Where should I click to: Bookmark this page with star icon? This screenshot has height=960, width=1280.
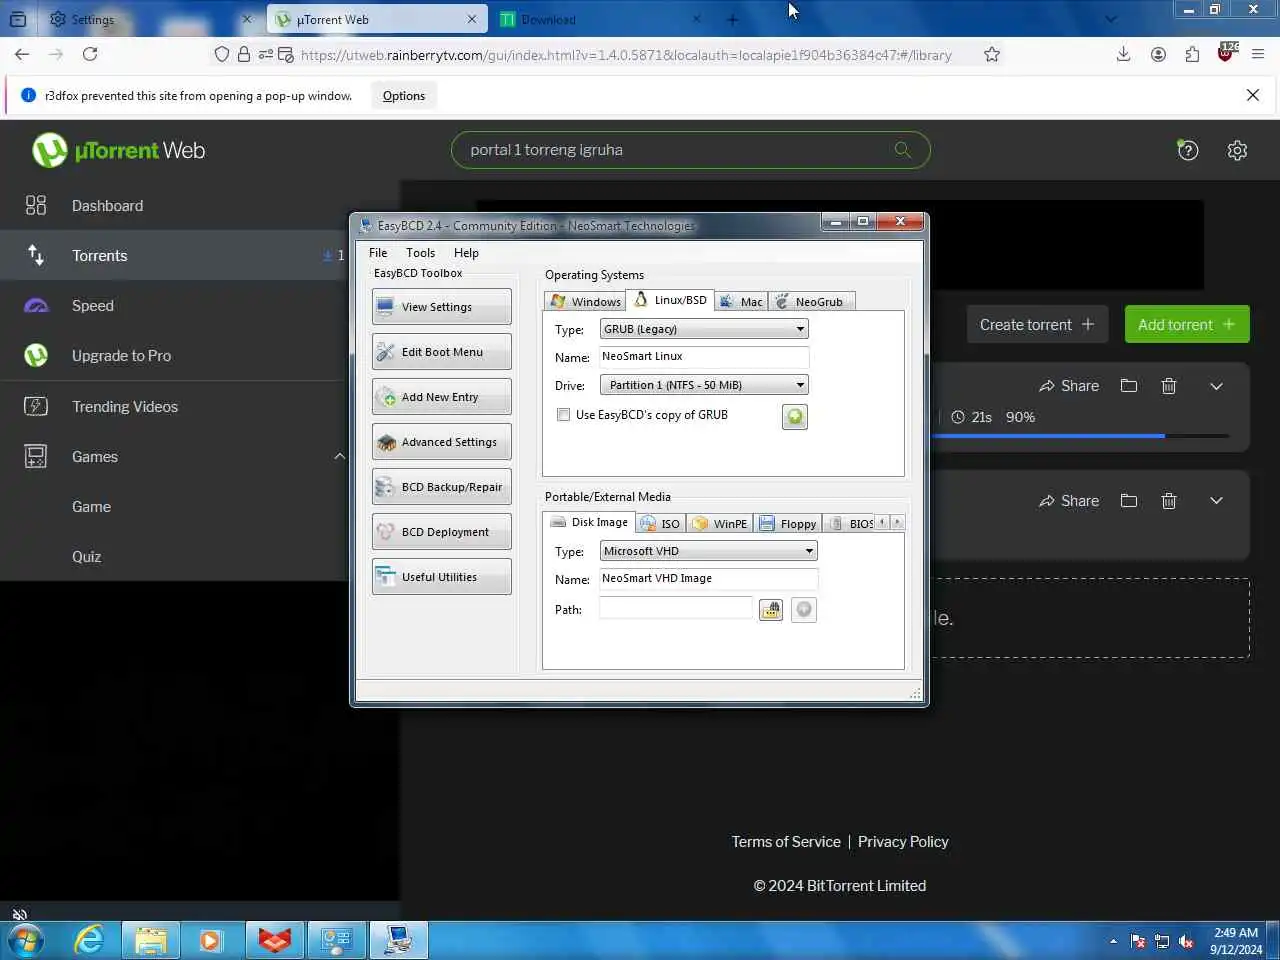992,55
